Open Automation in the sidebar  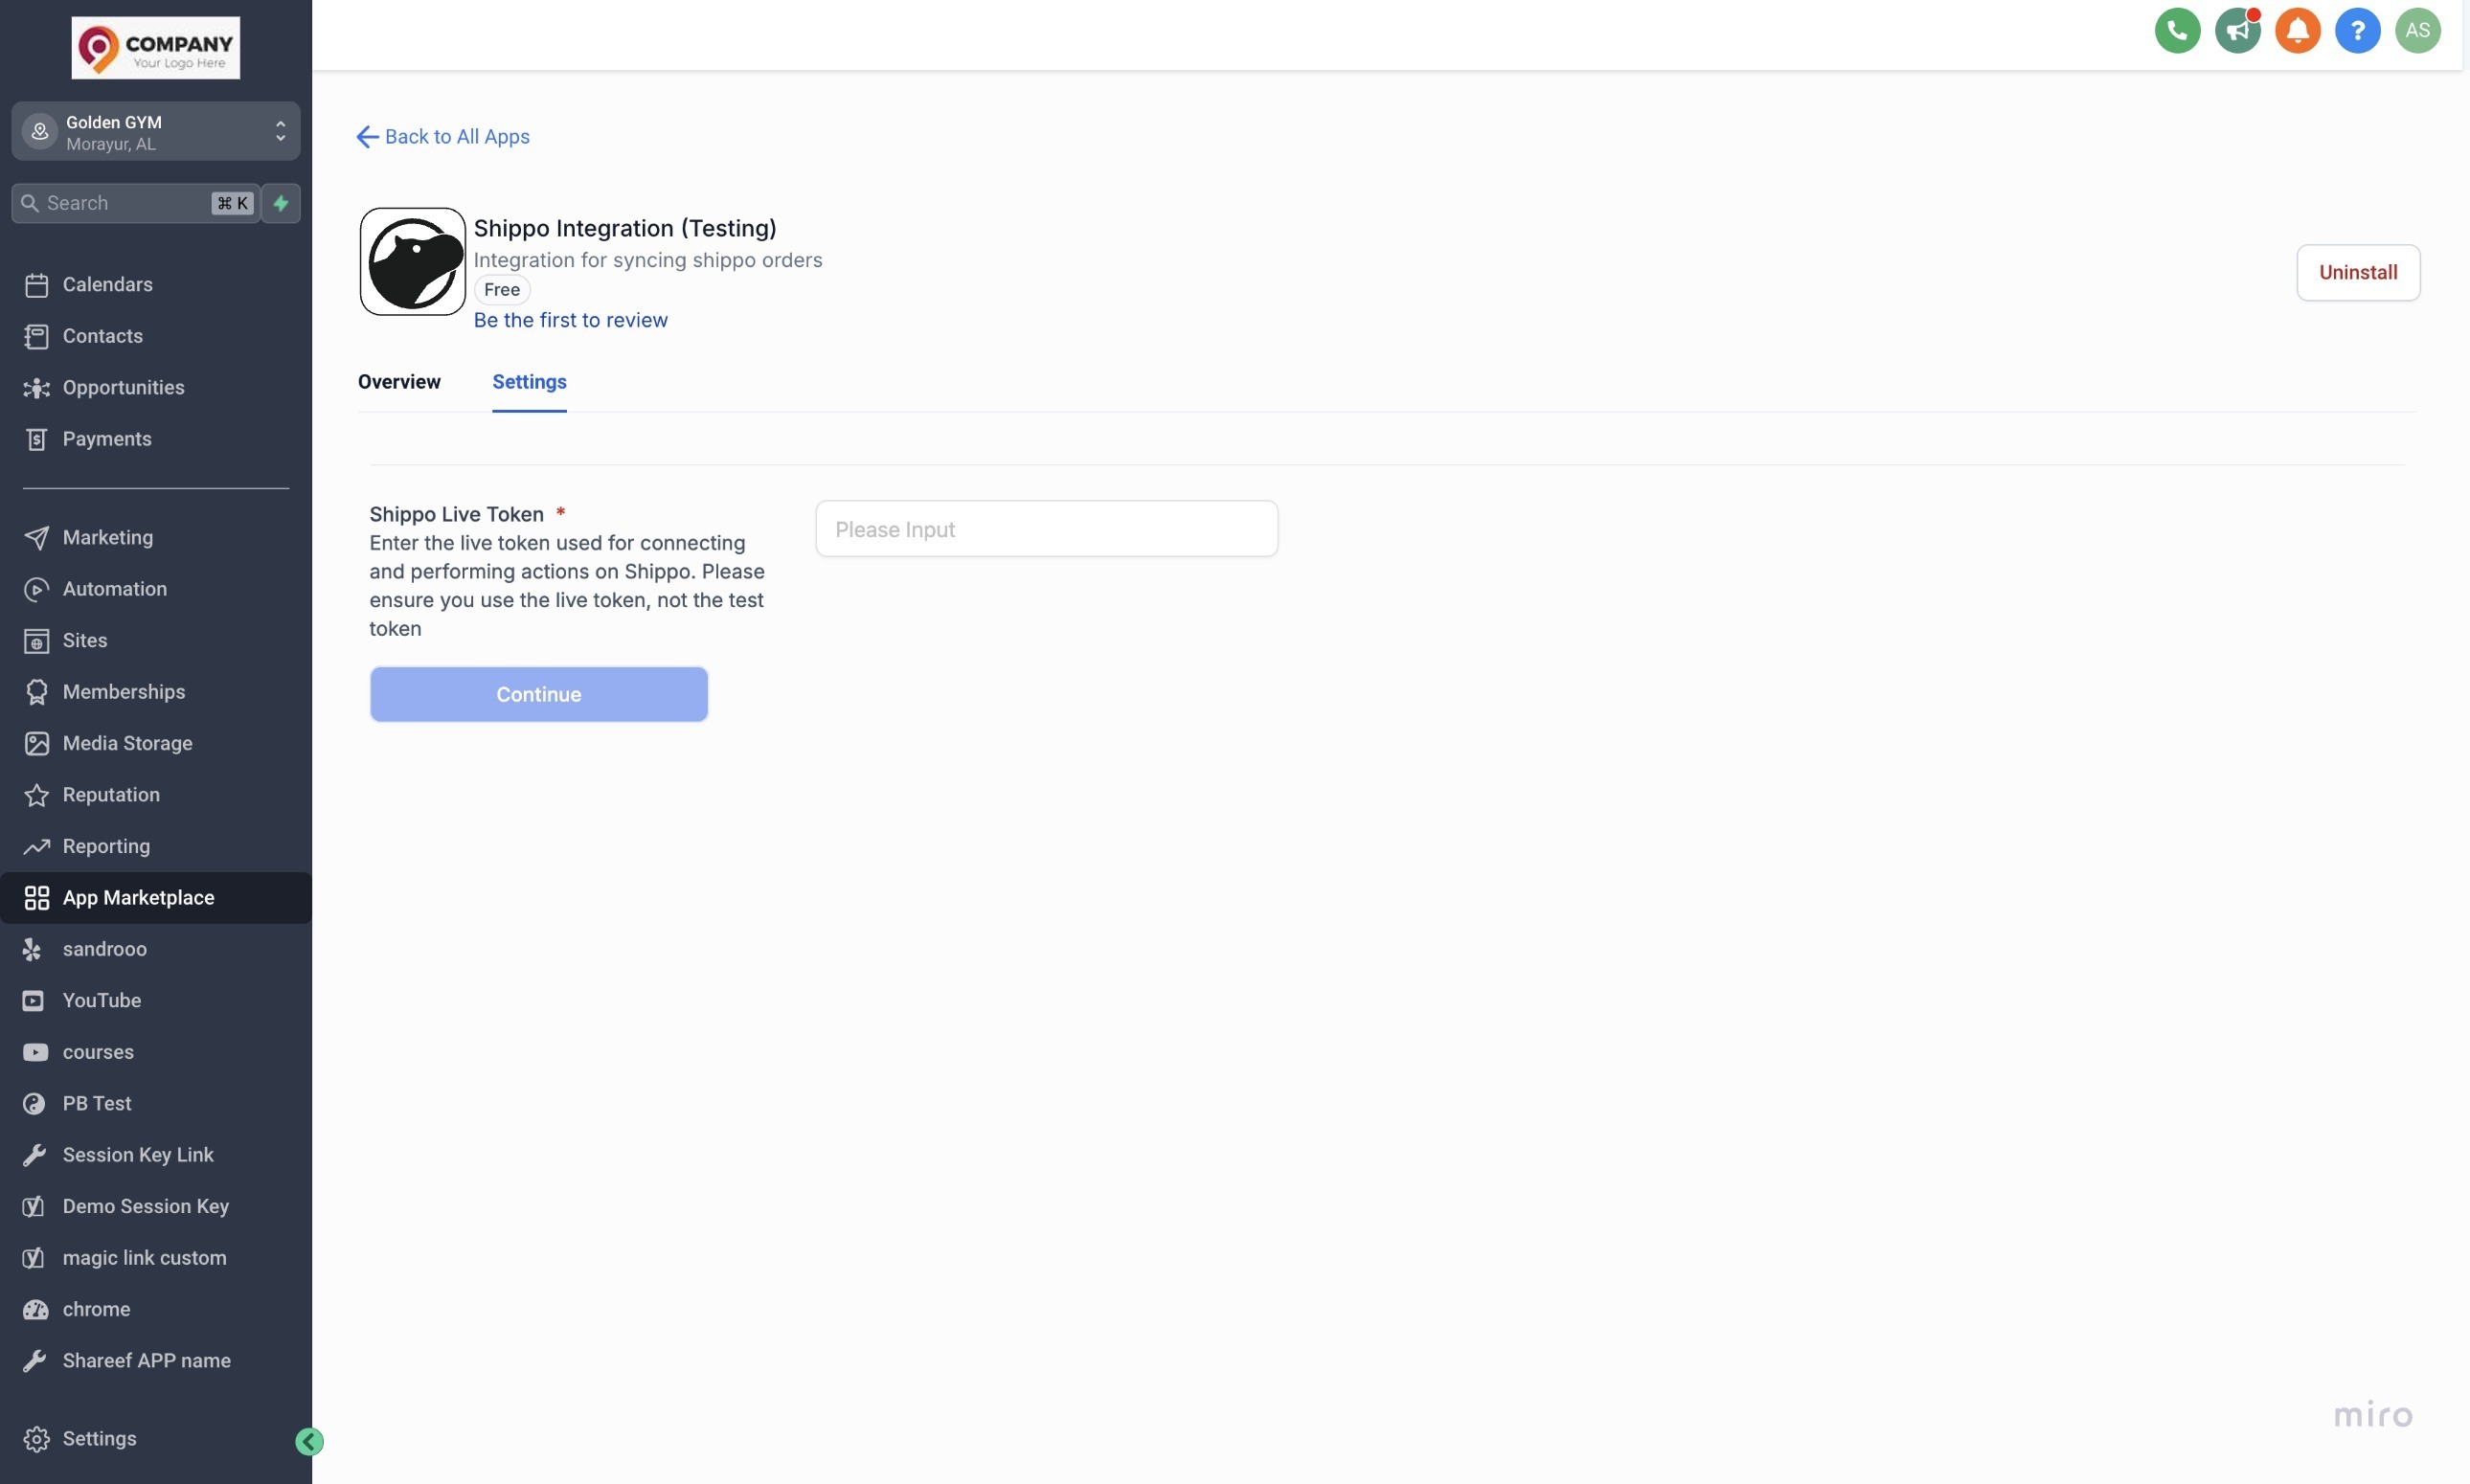tap(114, 589)
